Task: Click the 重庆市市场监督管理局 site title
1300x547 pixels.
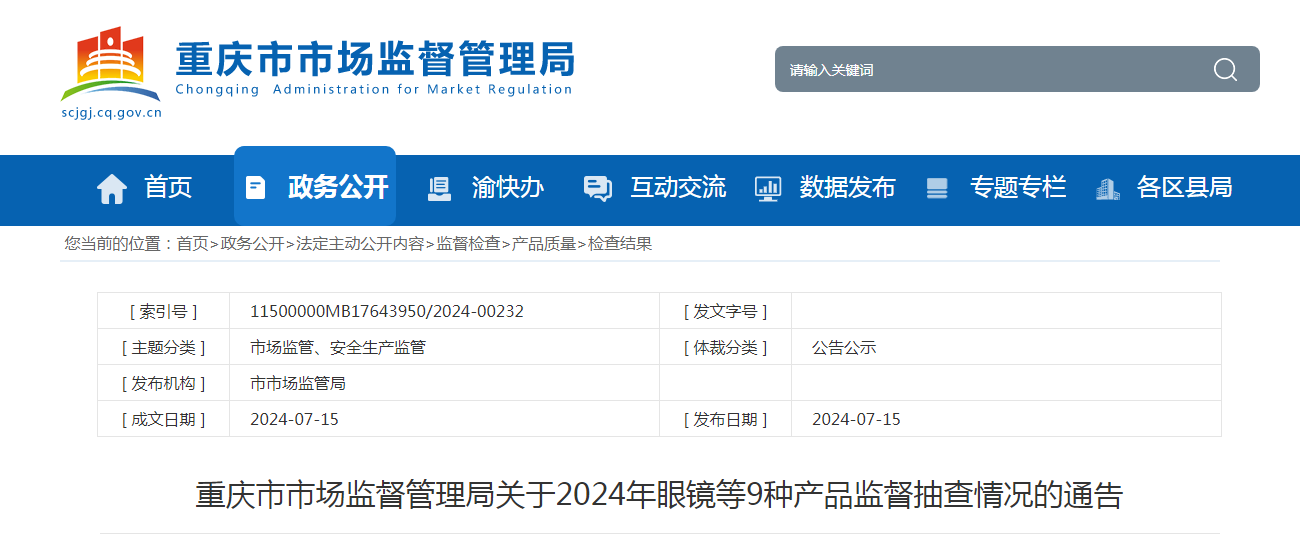Action: pyautogui.click(x=374, y=59)
